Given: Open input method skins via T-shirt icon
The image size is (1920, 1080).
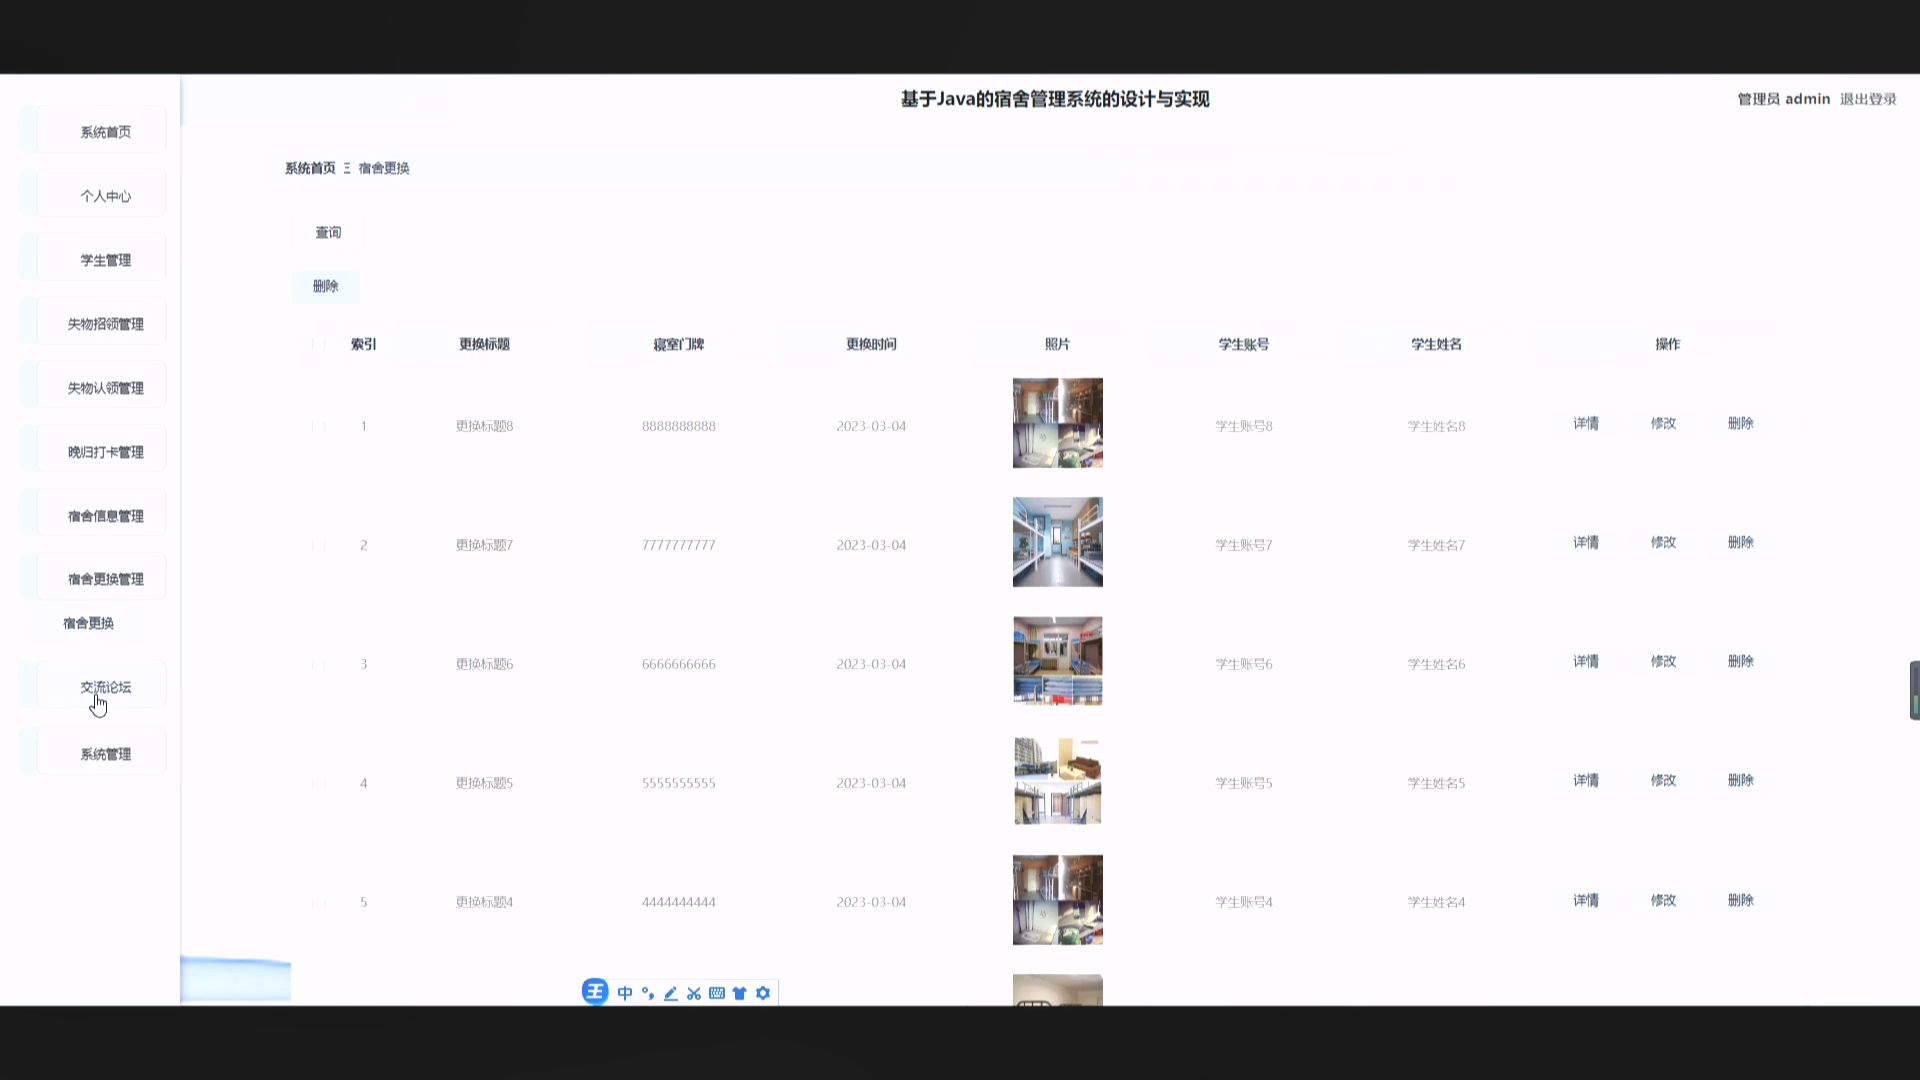Looking at the screenshot, I should pyautogui.click(x=740, y=992).
